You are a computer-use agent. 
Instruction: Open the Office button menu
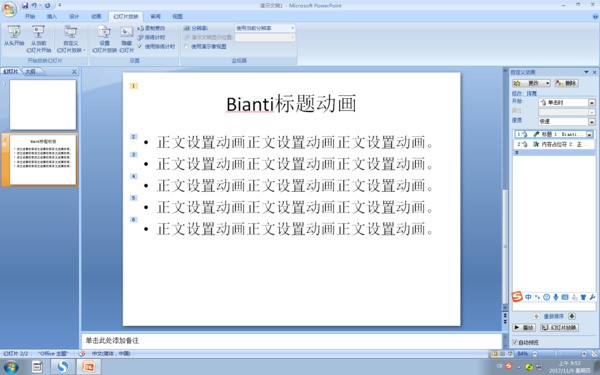tap(9, 9)
